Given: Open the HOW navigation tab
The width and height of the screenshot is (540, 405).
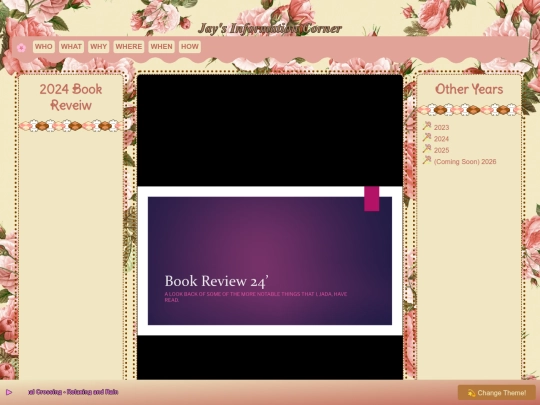Looking at the screenshot, I should (x=190, y=46).
